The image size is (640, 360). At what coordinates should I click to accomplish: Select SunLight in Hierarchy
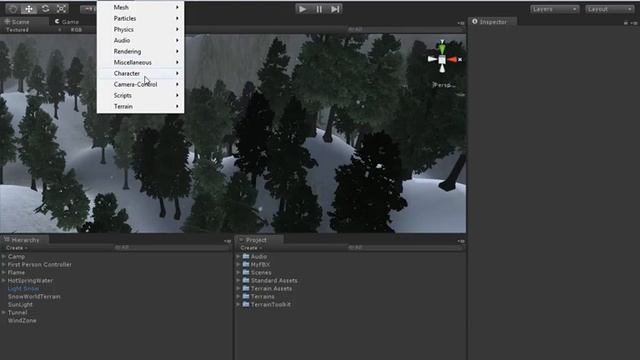coord(20,304)
